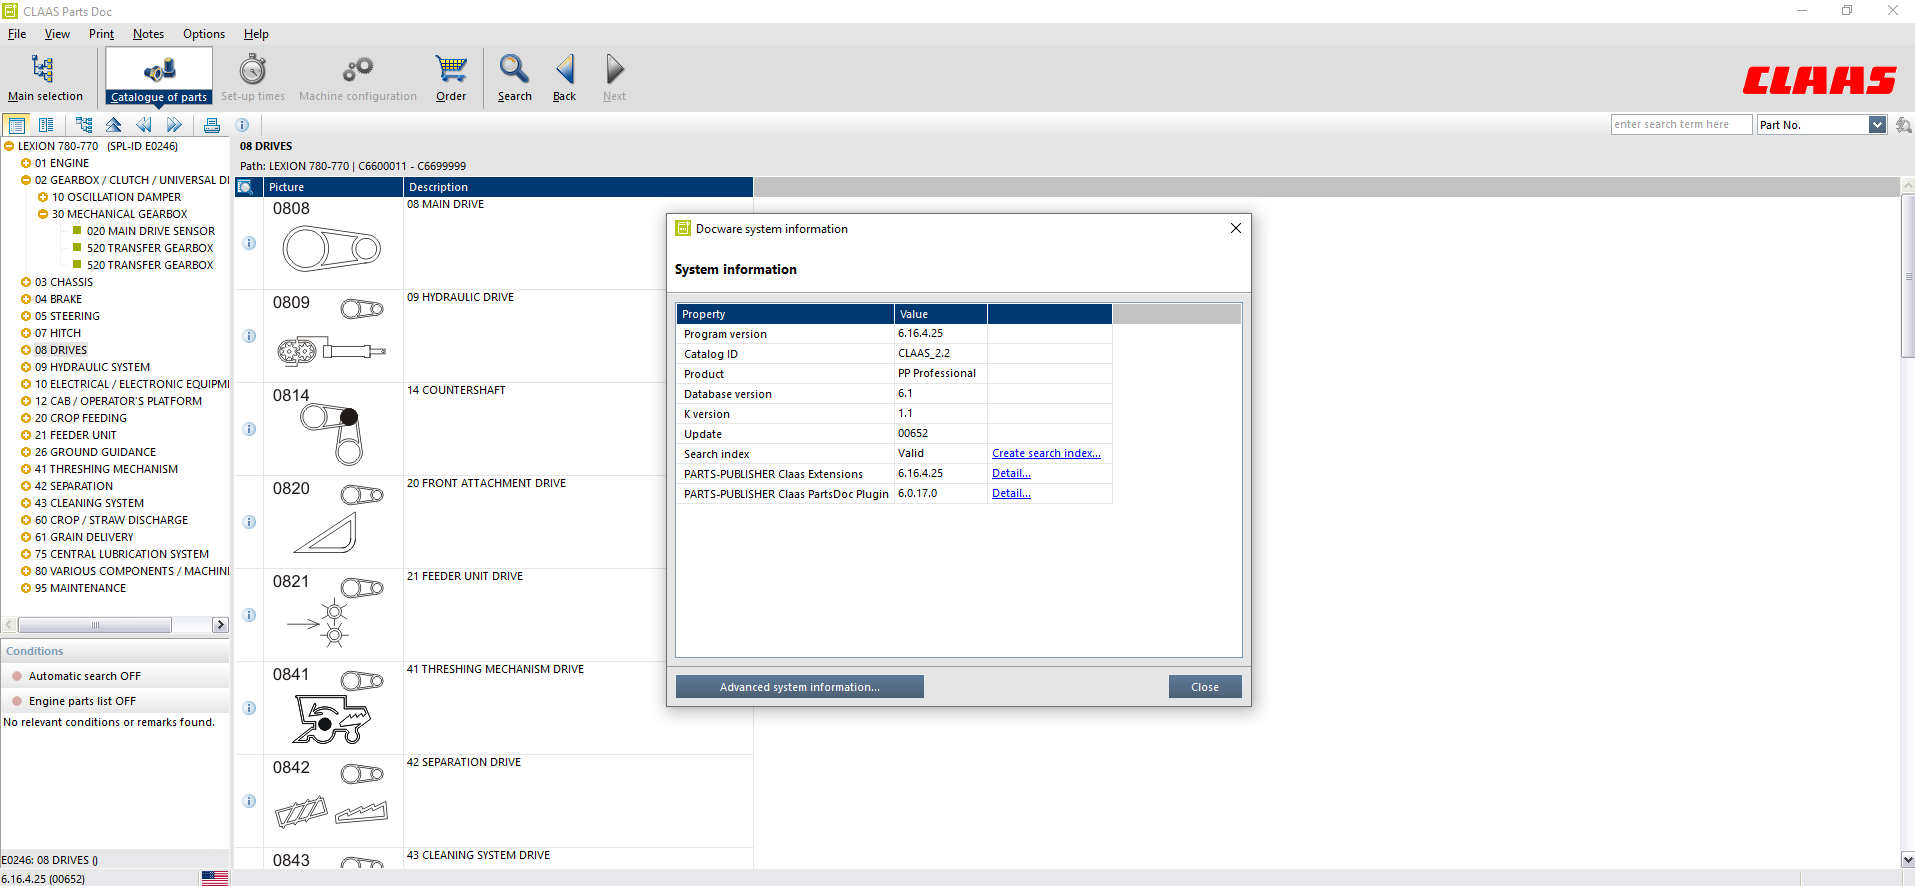Click Machine configuration gears icon
The image size is (1915, 886).
[357, 70]
